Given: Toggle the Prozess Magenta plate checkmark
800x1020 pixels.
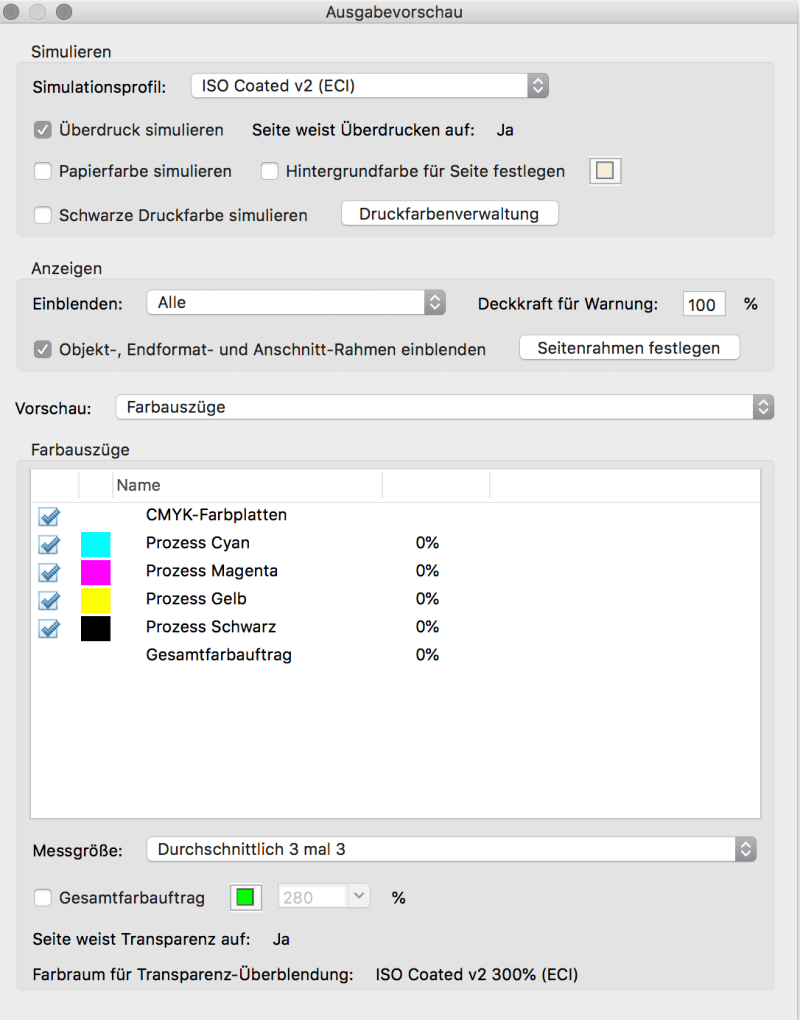Looking at the screenshot, I should [x=49, y=572].
